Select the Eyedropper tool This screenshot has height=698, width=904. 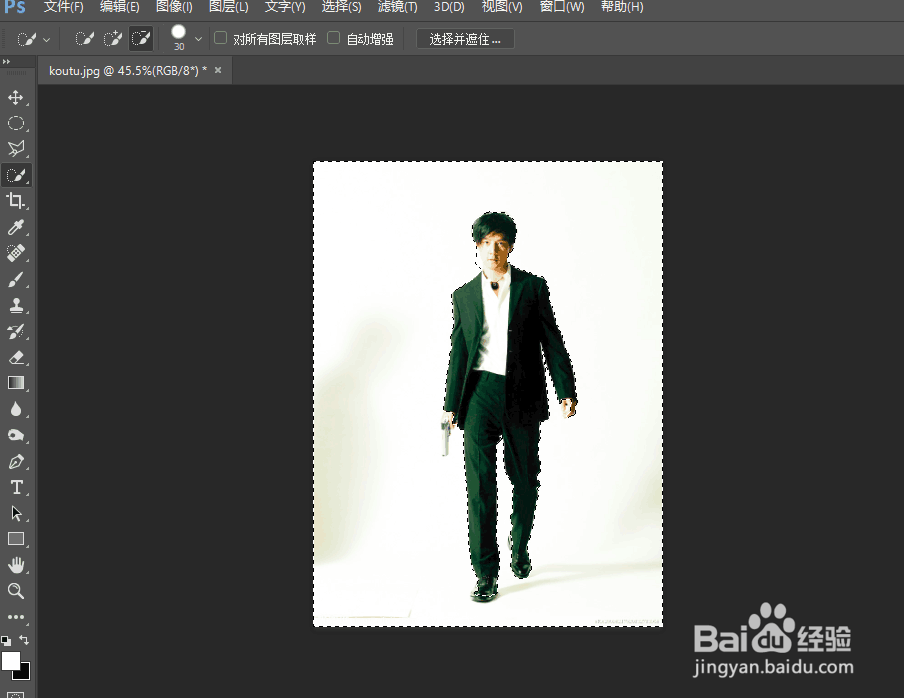click(x=16, y=227)
